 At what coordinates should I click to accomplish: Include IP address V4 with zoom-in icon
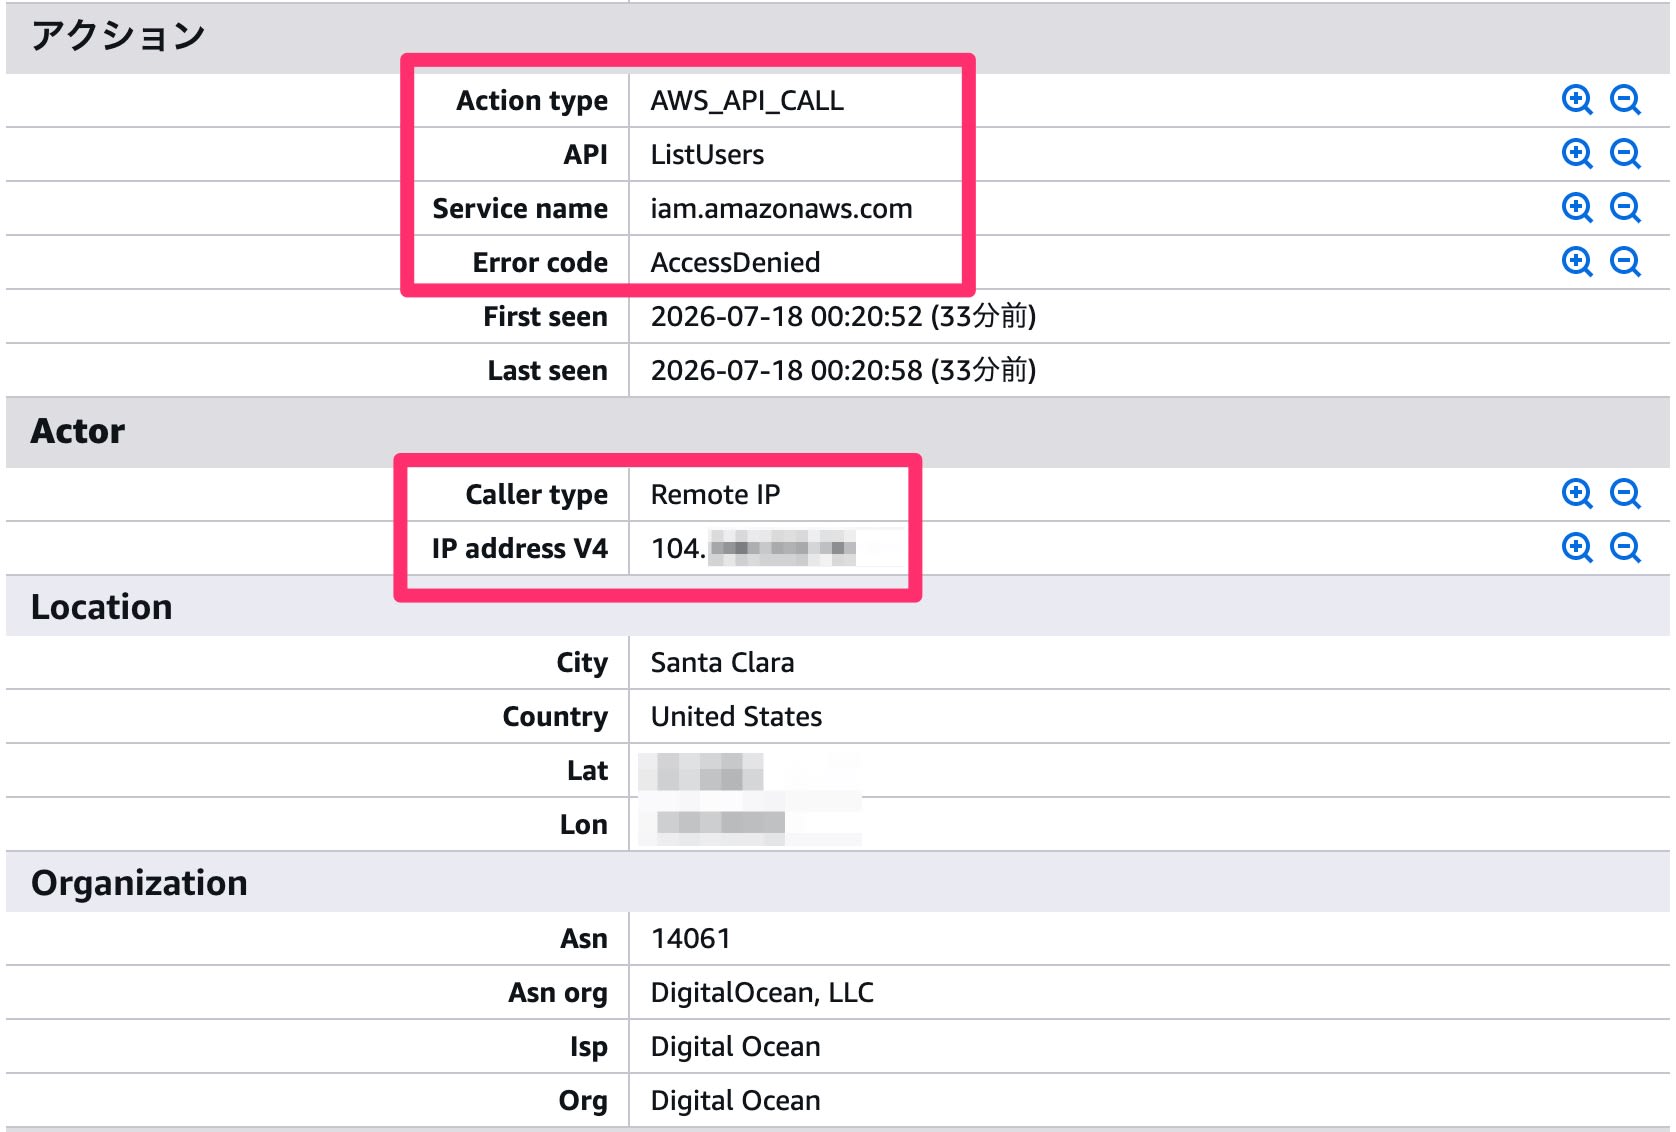1577,548
